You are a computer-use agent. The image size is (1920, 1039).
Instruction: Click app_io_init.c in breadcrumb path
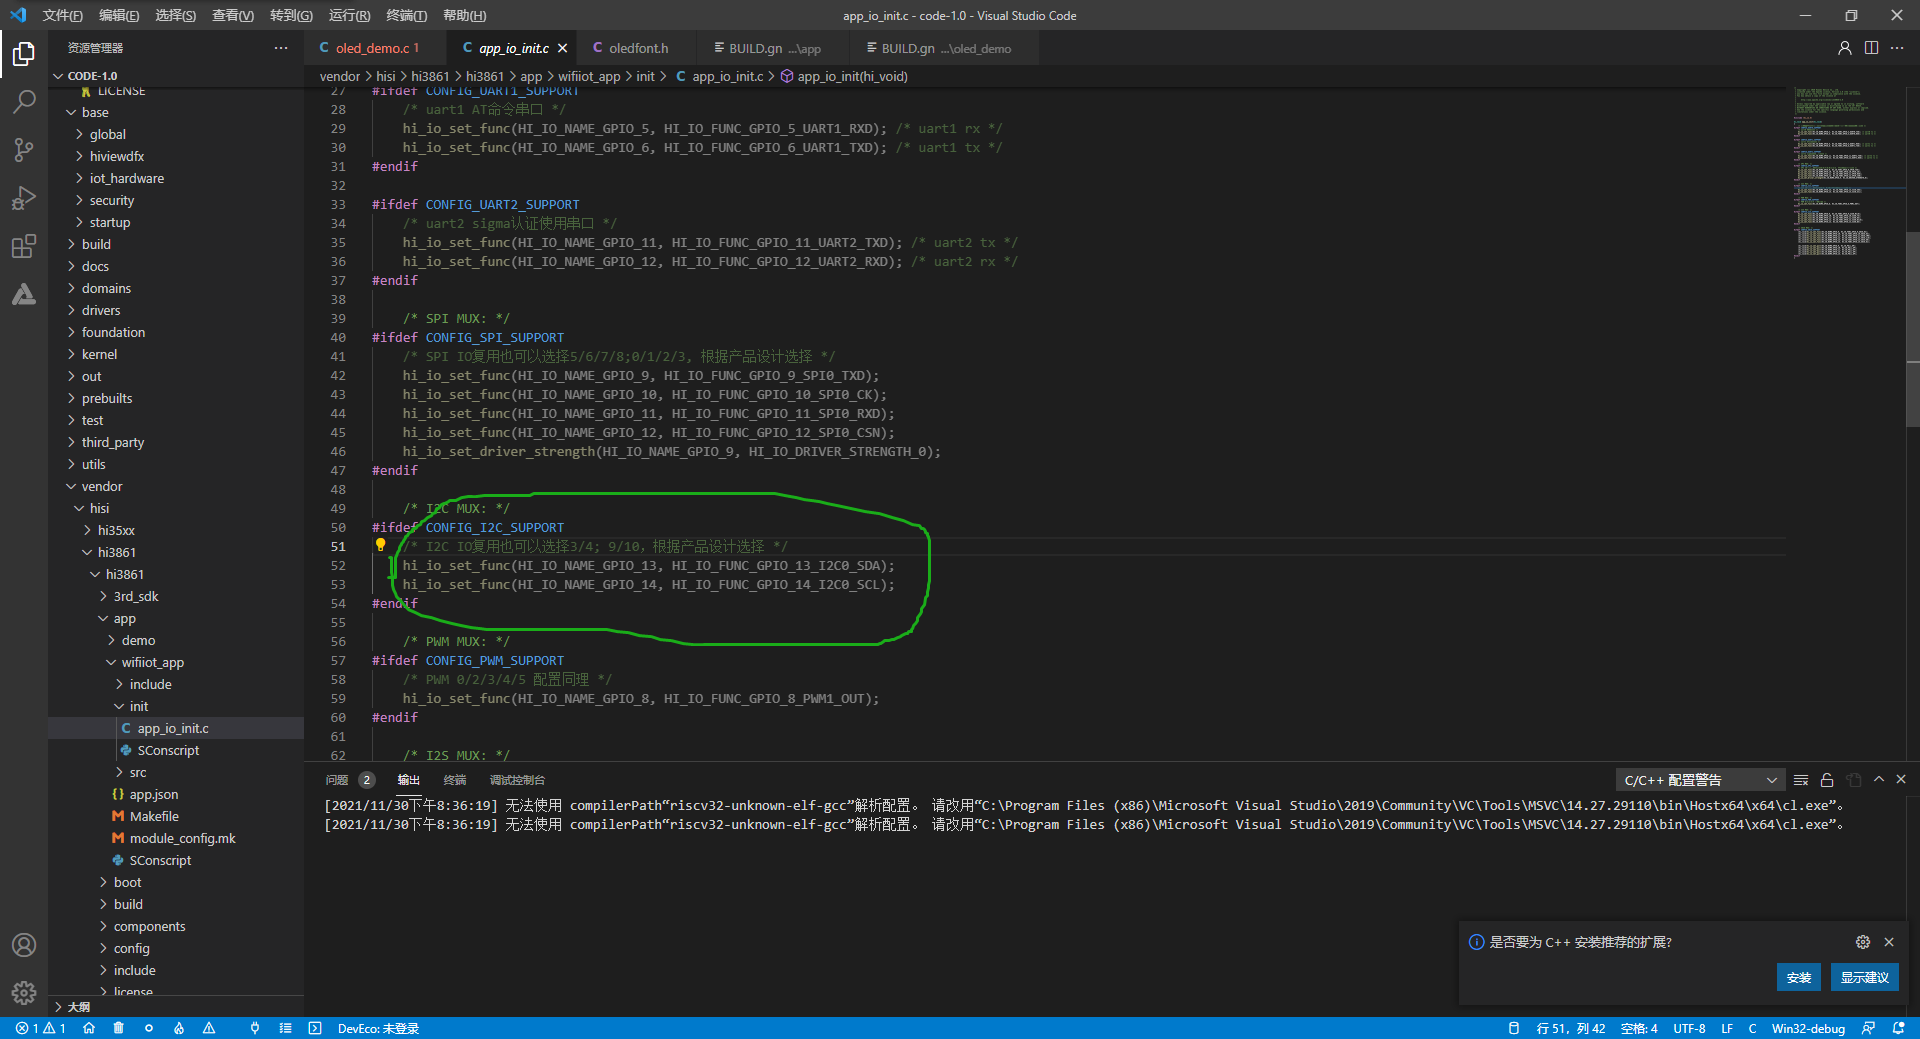(x=727, y=76)
